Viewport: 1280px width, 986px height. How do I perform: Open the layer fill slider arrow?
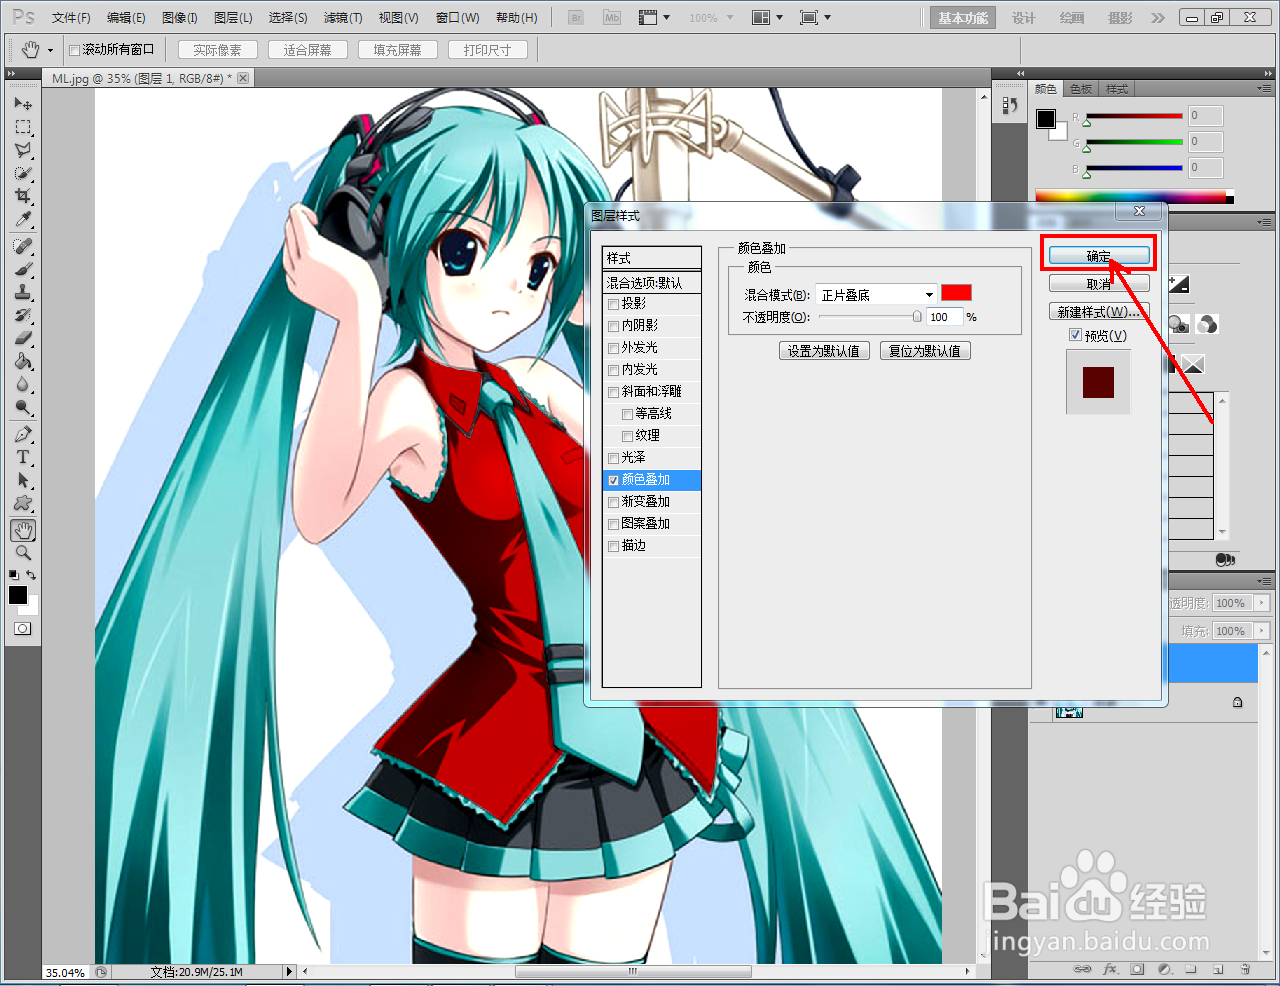click(1261, 631)
